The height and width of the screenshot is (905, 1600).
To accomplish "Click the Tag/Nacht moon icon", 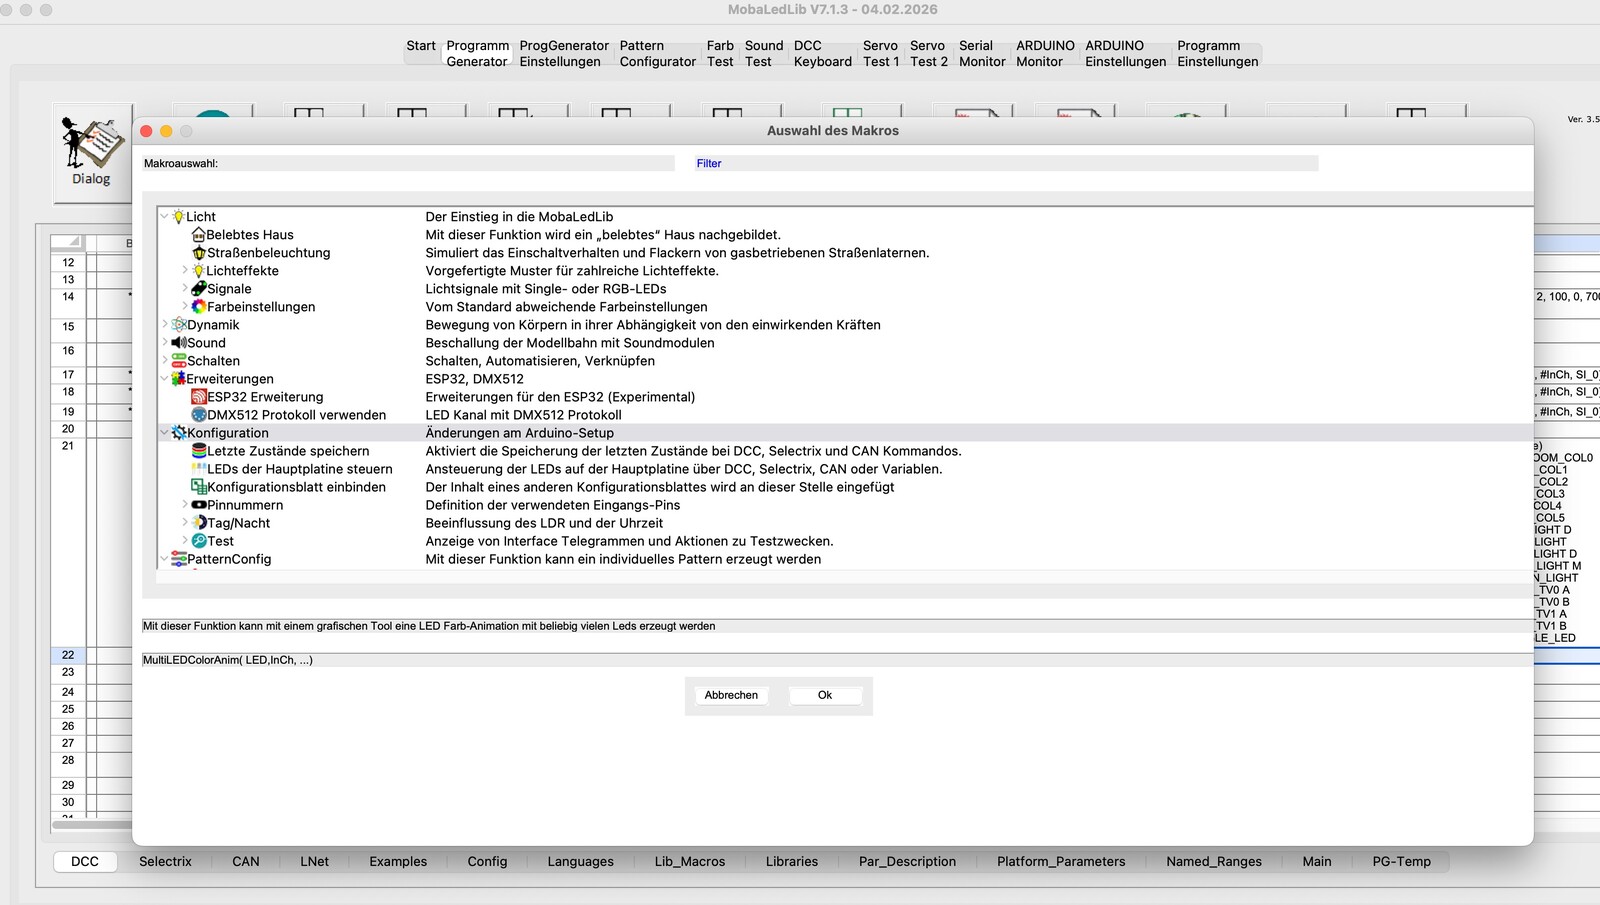I will tap(199, 523).
